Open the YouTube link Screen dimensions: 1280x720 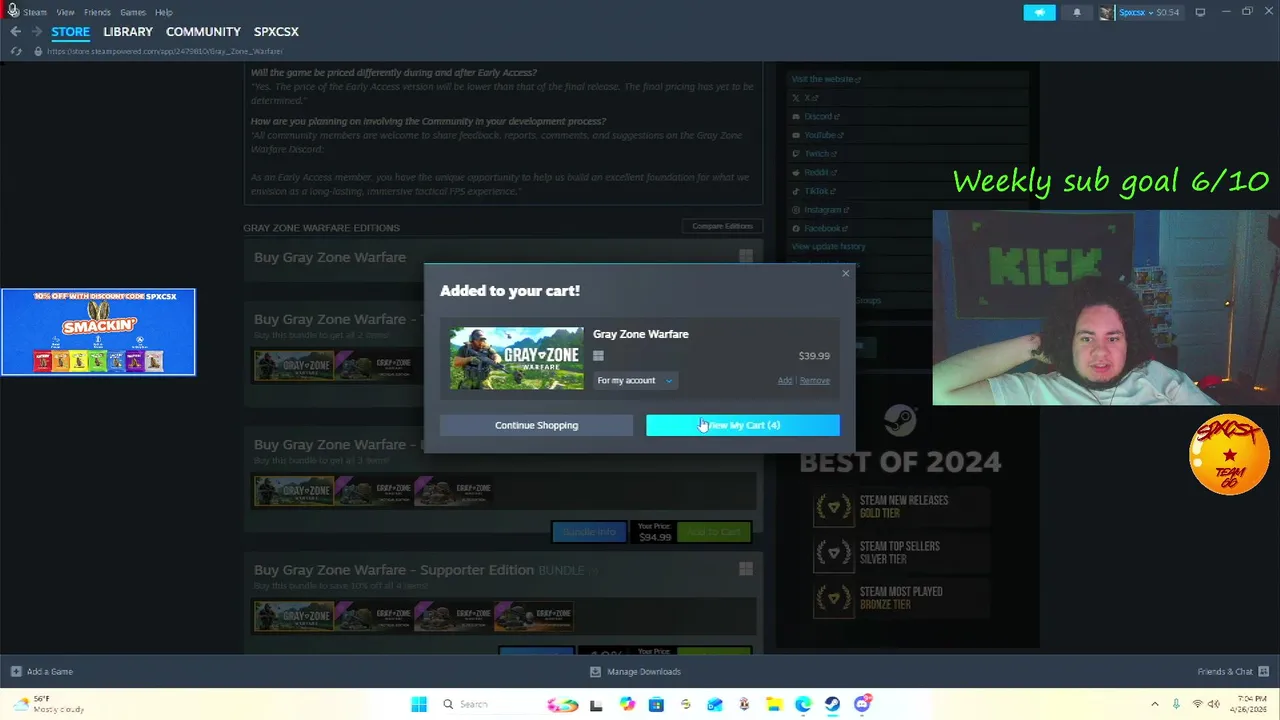click(x=818, y=135)
